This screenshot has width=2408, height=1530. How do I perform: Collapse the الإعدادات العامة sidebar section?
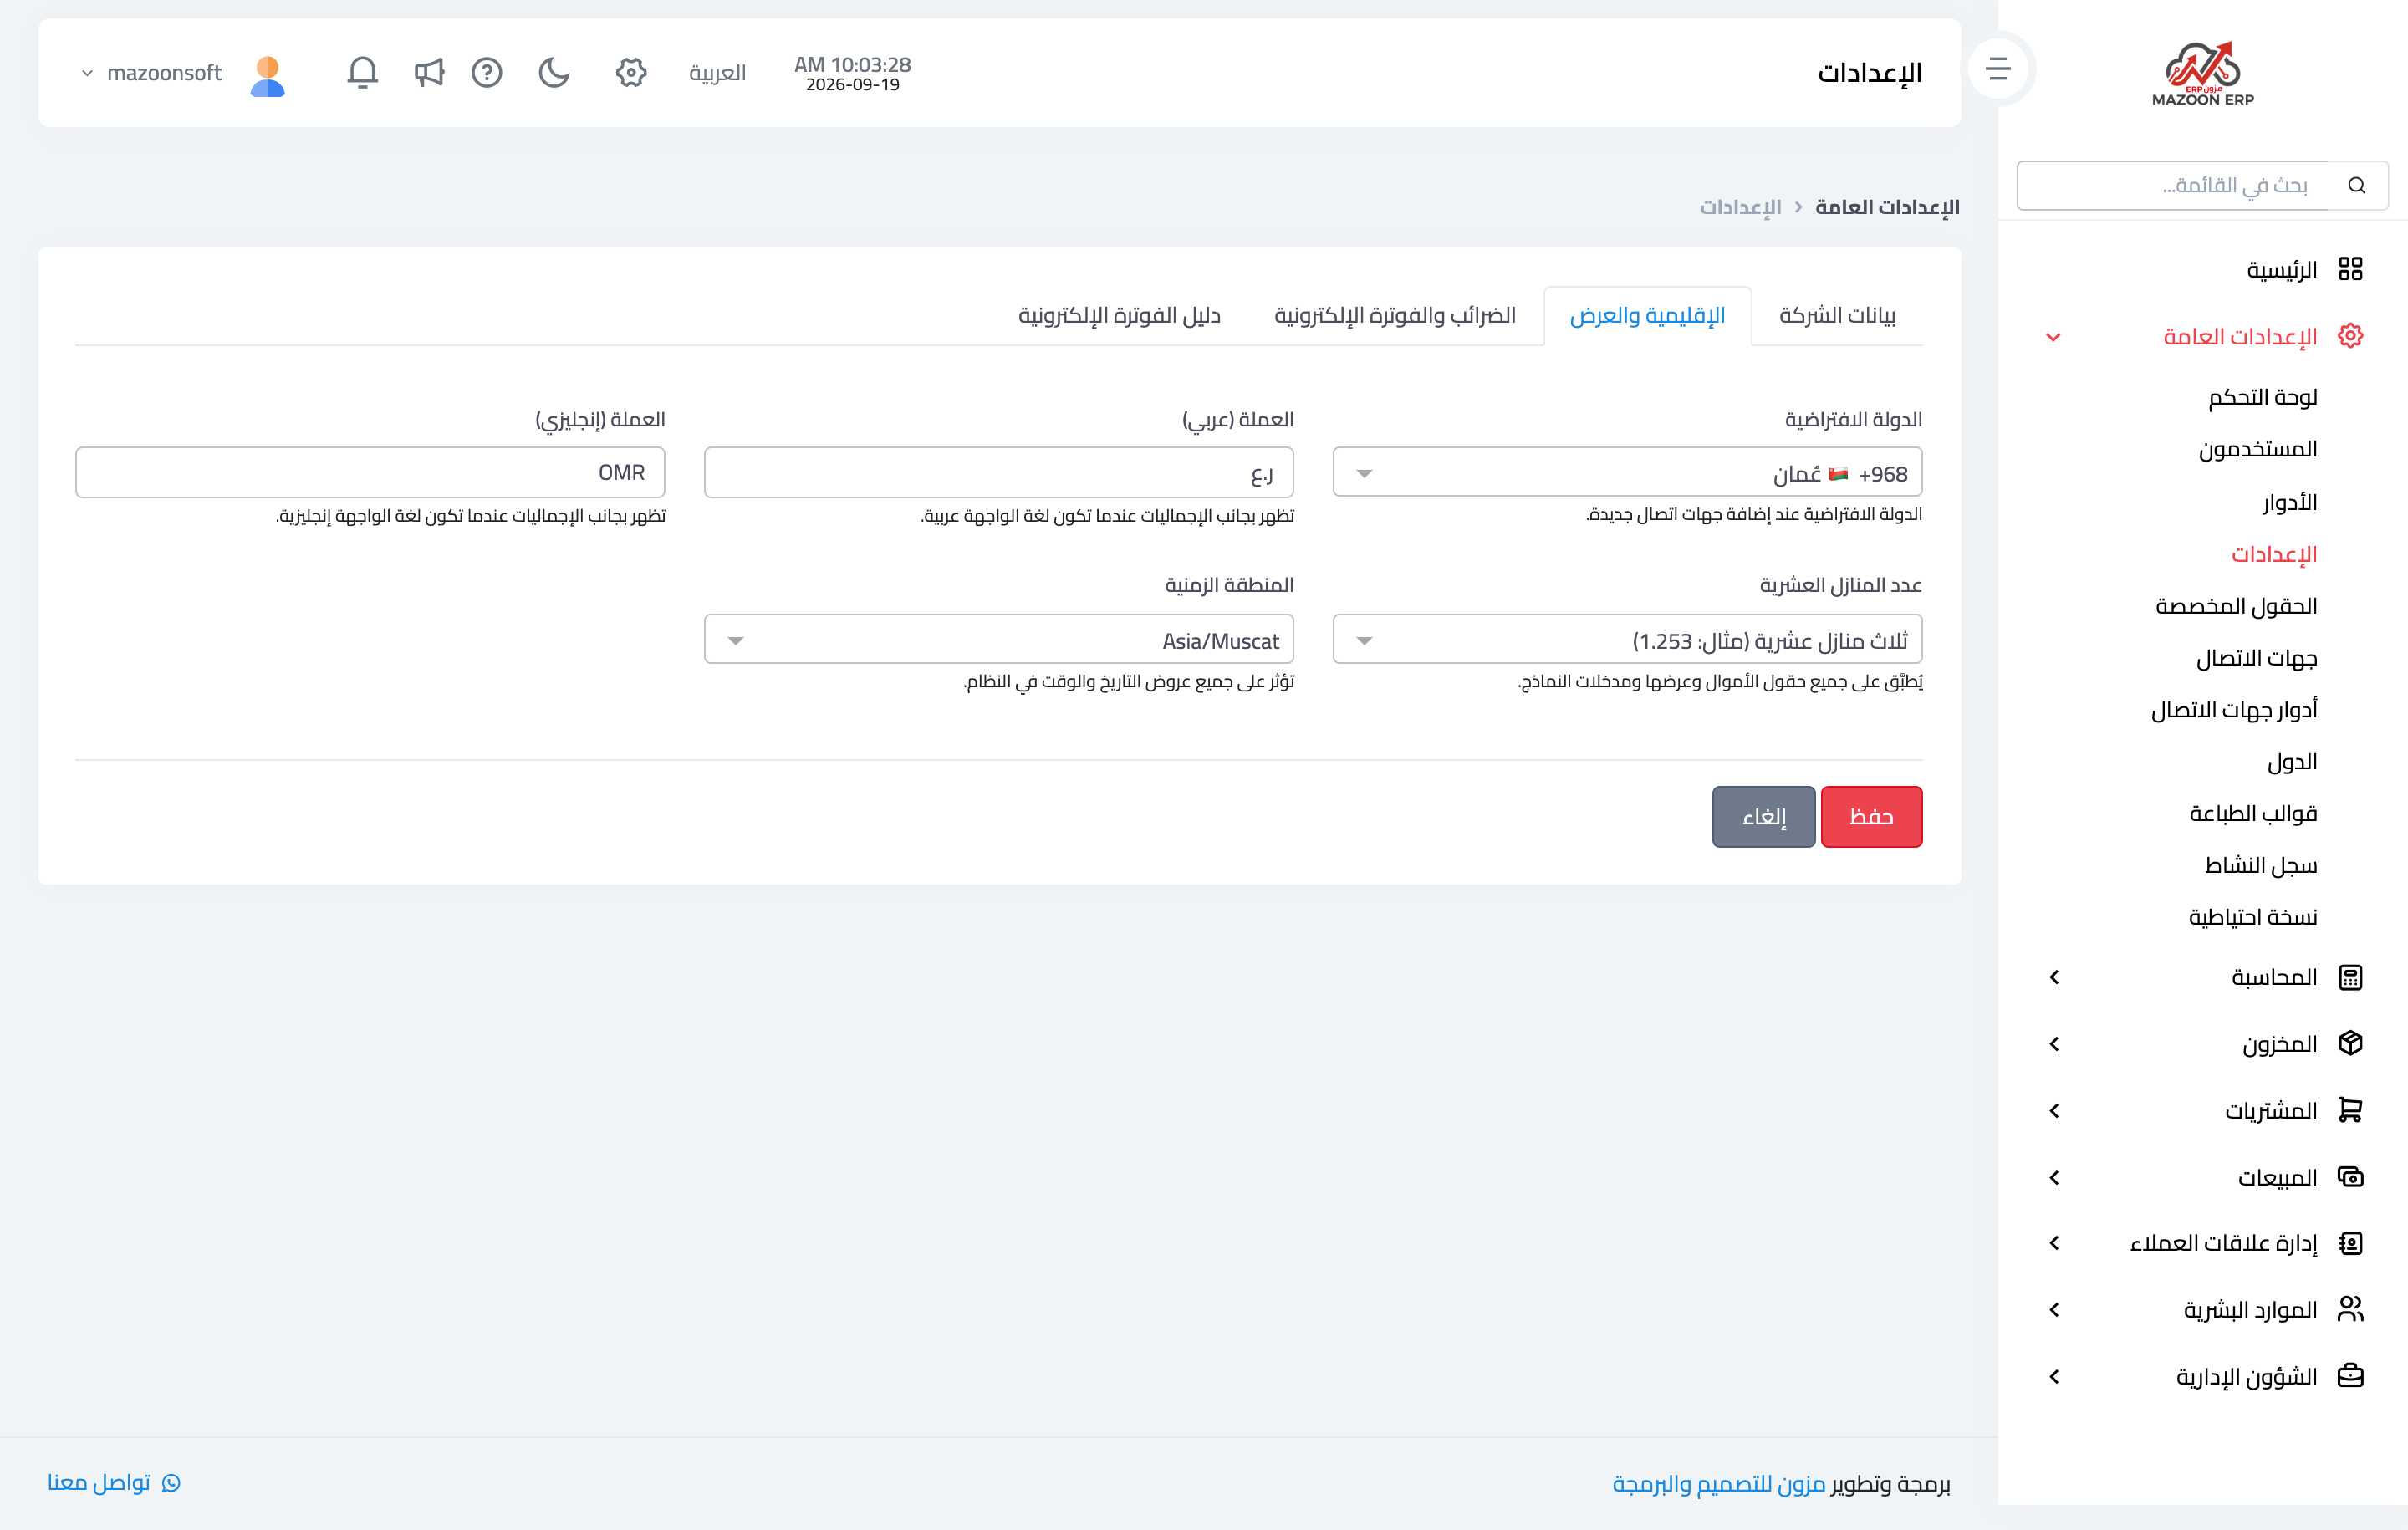(x=2053, y=337)
